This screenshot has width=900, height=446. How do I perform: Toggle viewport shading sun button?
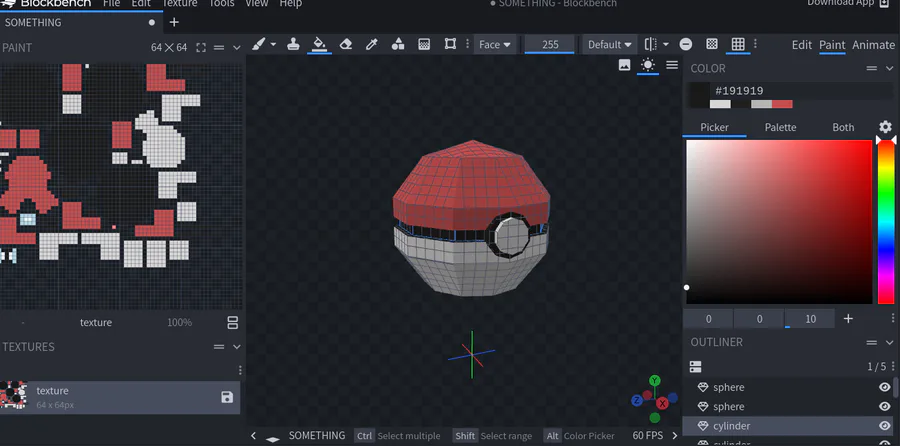pos(648,65)
